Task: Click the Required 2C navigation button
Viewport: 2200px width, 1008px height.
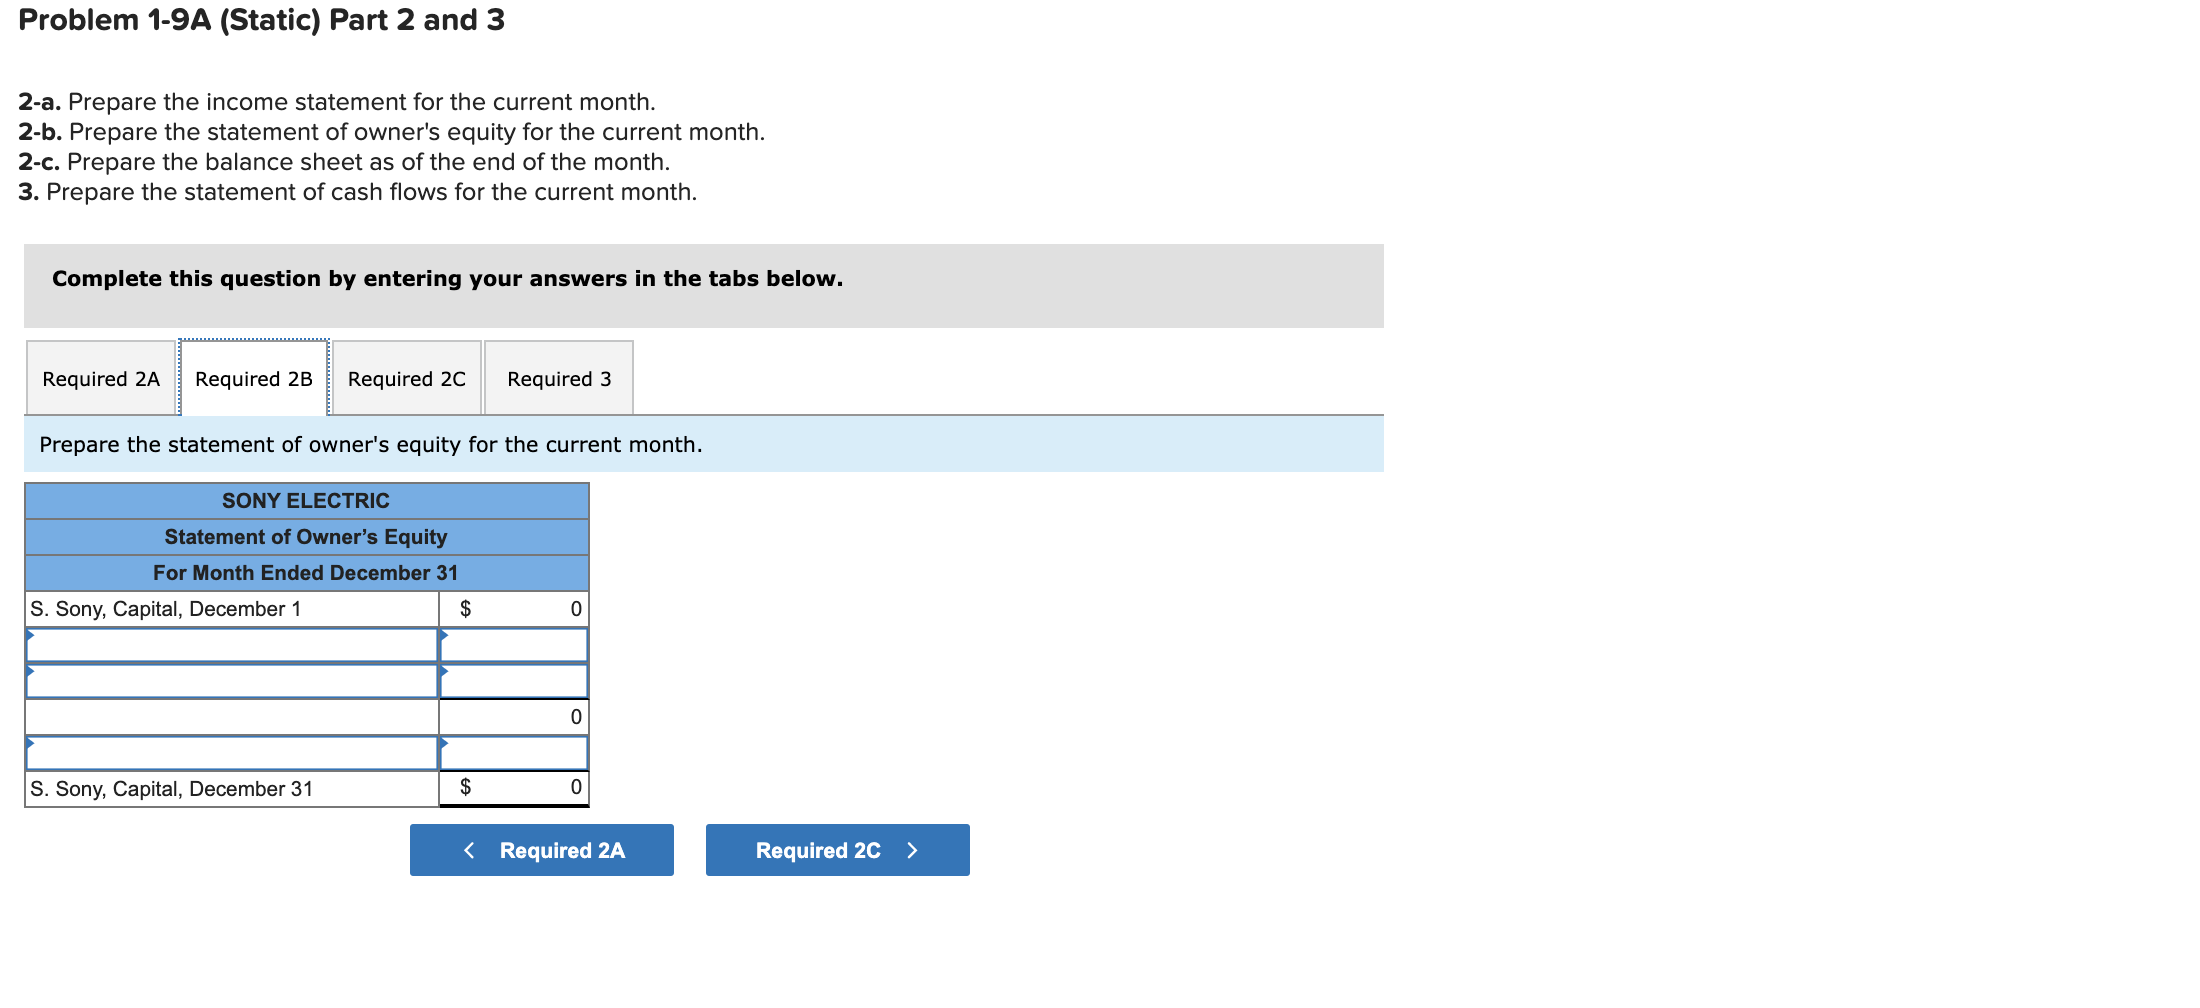Action: pyautogui.click(x=837, y=849)
